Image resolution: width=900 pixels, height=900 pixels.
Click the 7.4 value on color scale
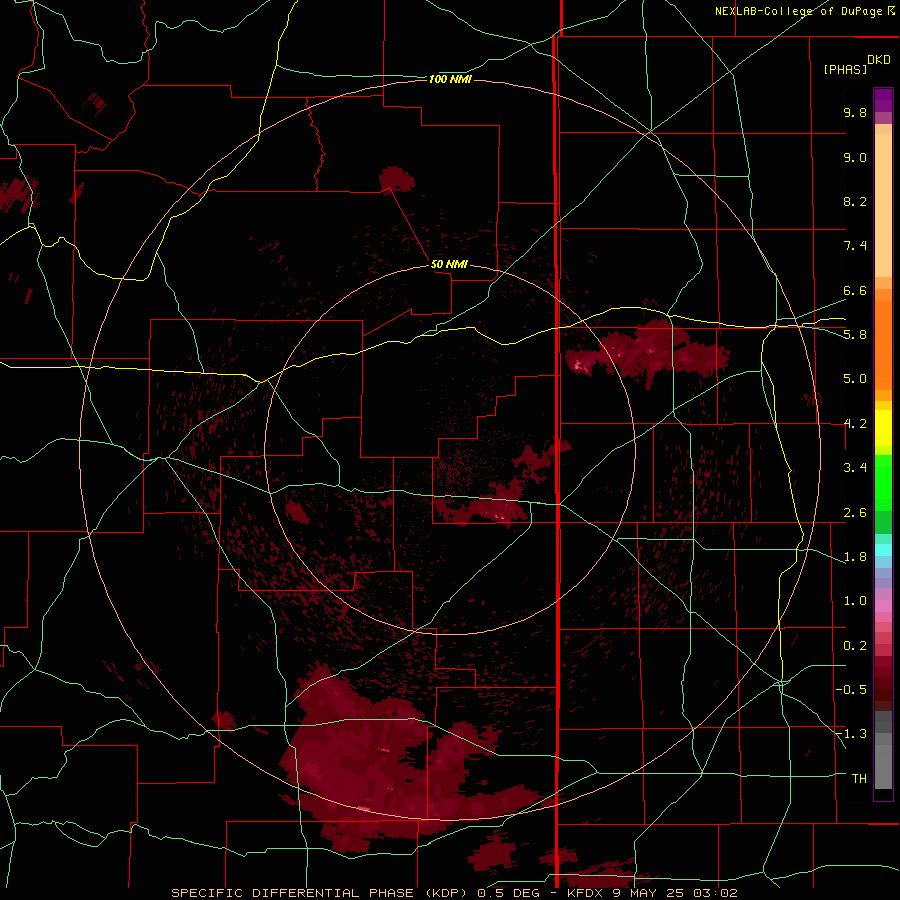[x=855, y=246]
